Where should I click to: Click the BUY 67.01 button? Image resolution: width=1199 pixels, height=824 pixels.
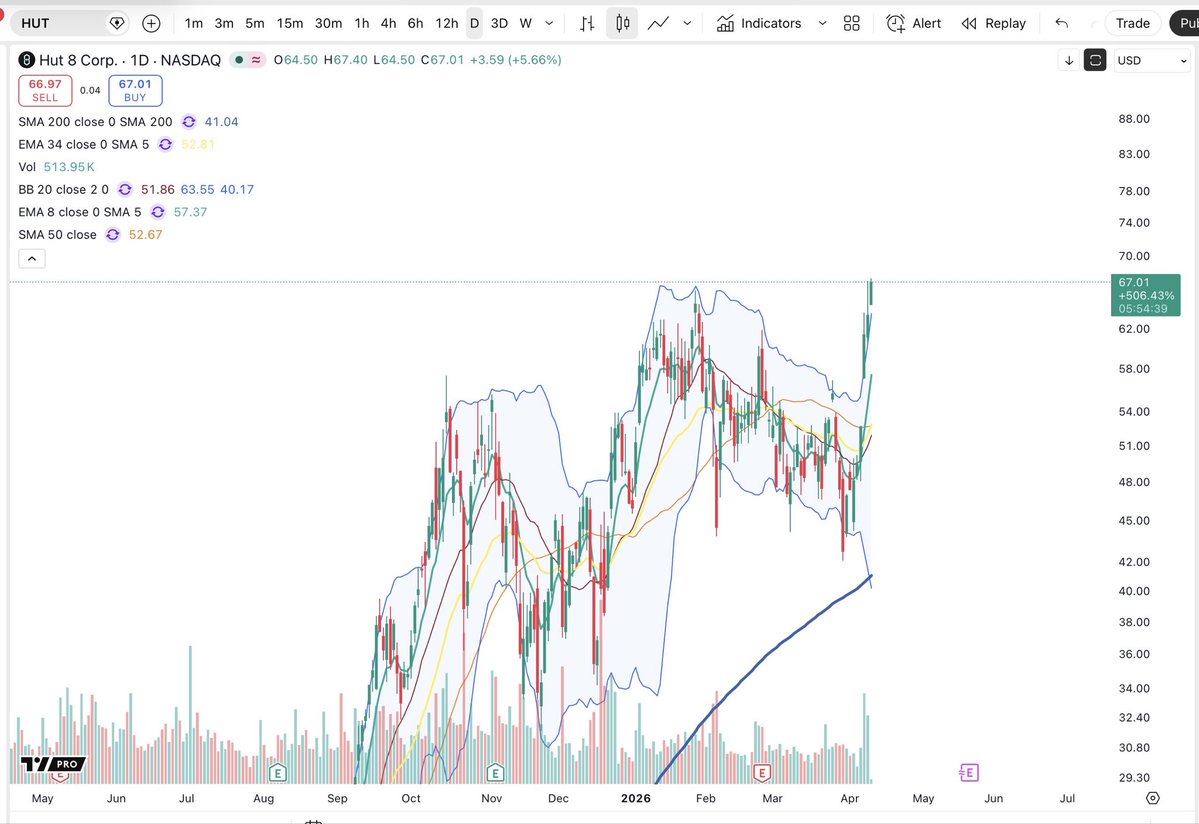point(135,89)
